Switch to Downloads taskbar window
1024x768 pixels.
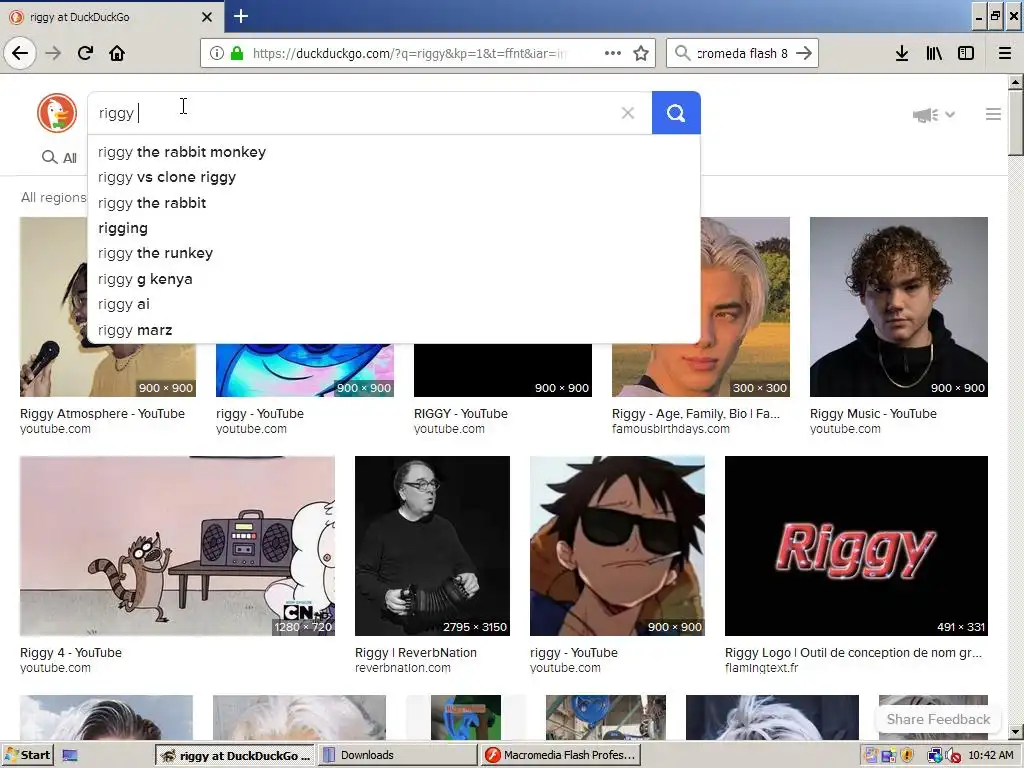[x=397, y=755]
